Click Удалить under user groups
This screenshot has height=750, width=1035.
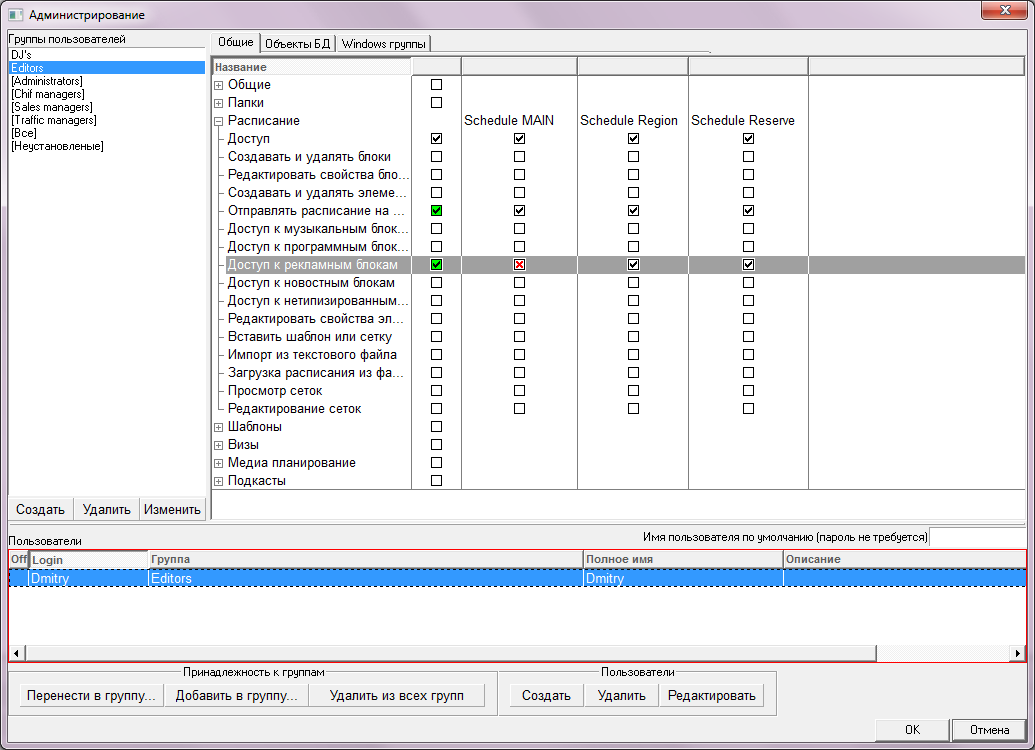[x=106, y=510]
